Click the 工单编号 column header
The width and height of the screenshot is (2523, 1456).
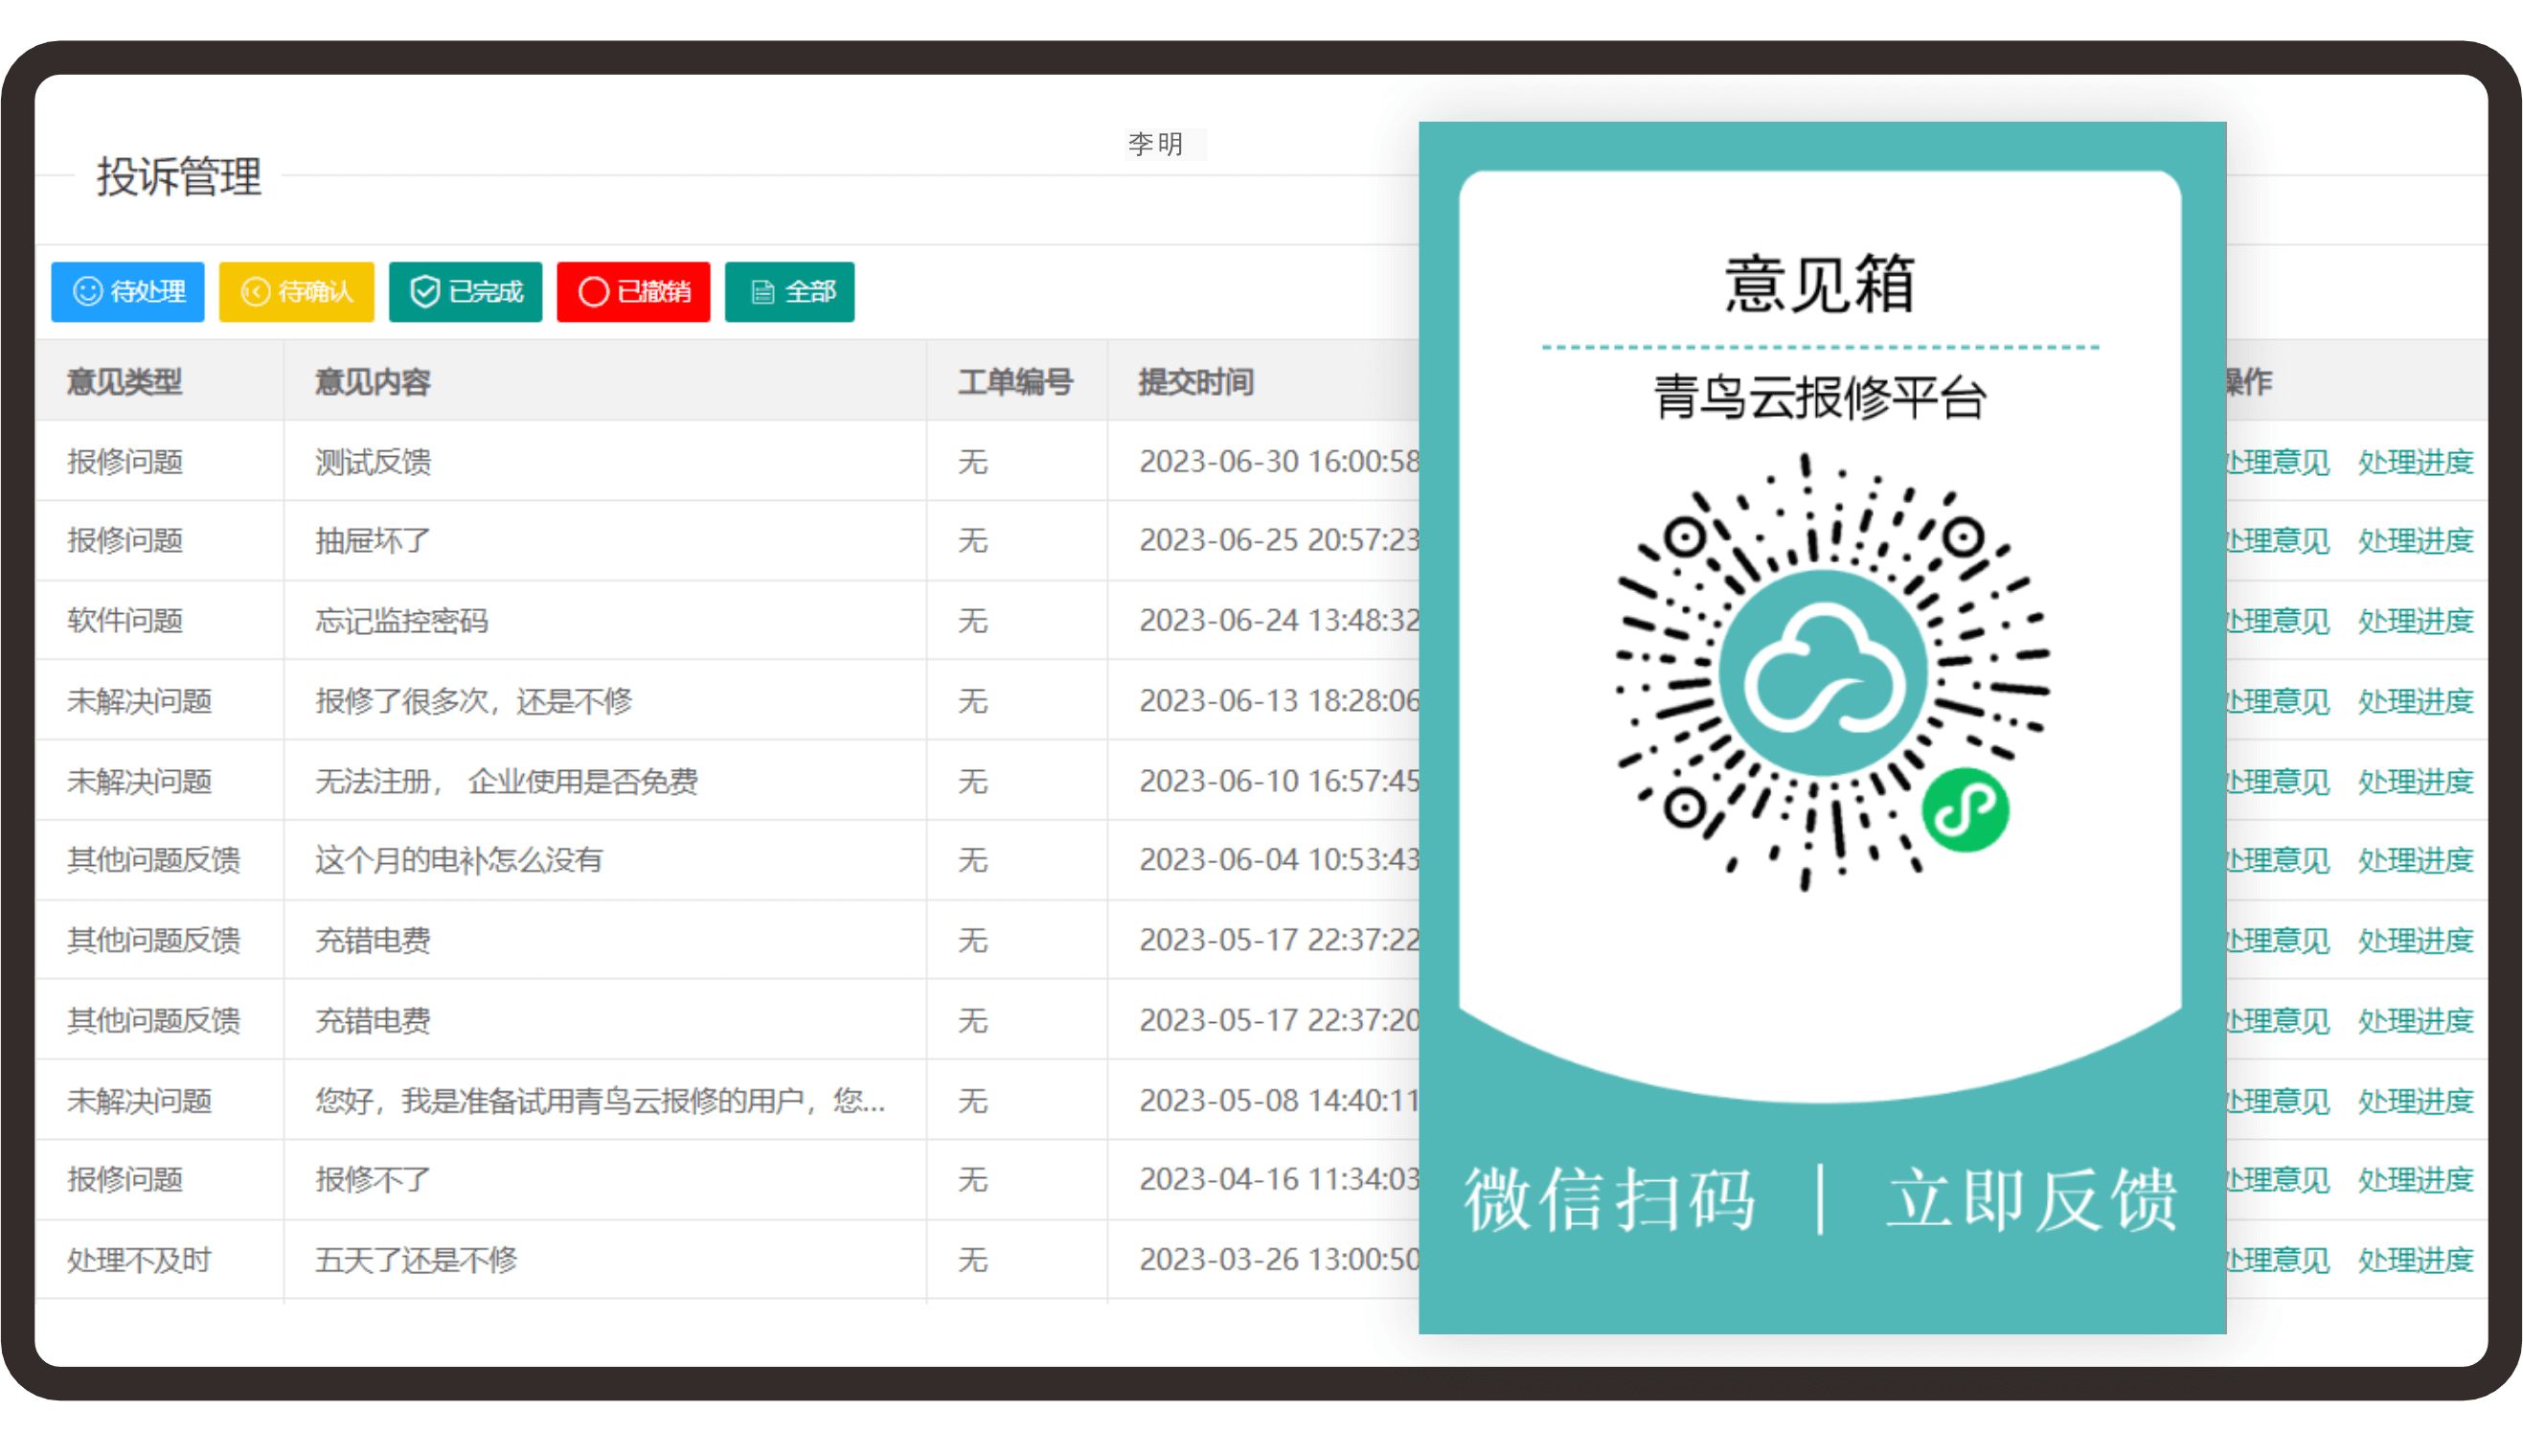(1016, 382)
